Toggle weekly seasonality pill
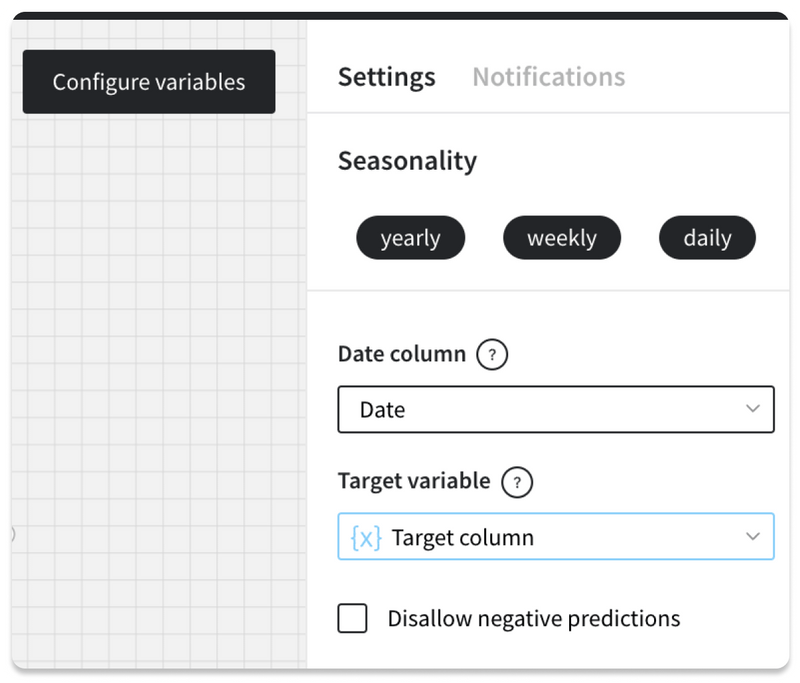800x683 pixels. 562,238
